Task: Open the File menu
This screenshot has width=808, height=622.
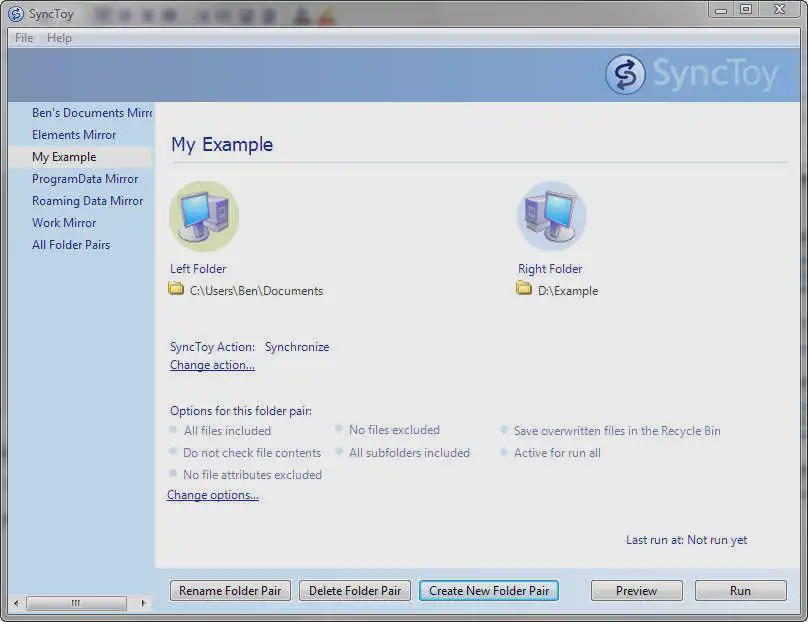Action: coord(22,38)
